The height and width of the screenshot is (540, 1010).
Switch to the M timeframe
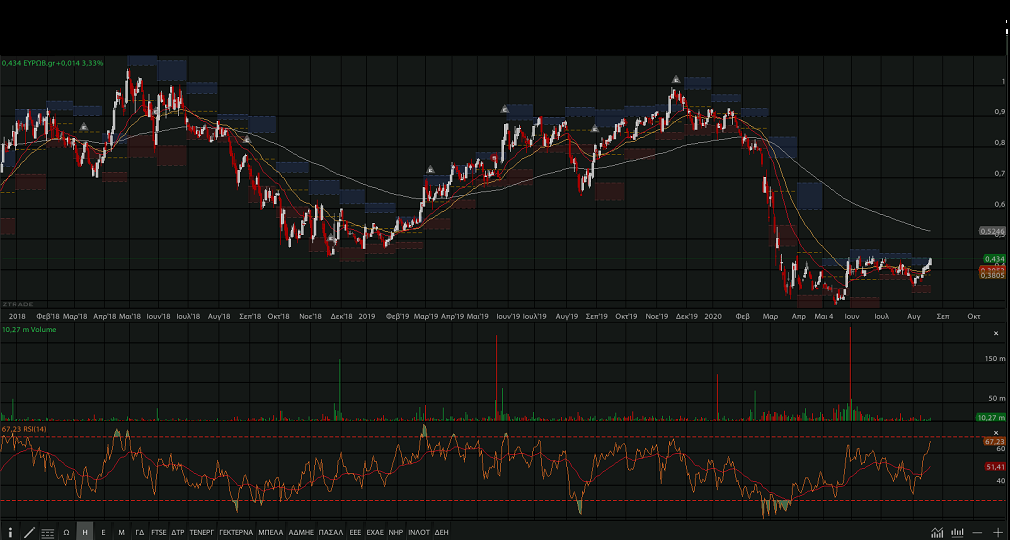click(x=121, y=533)
